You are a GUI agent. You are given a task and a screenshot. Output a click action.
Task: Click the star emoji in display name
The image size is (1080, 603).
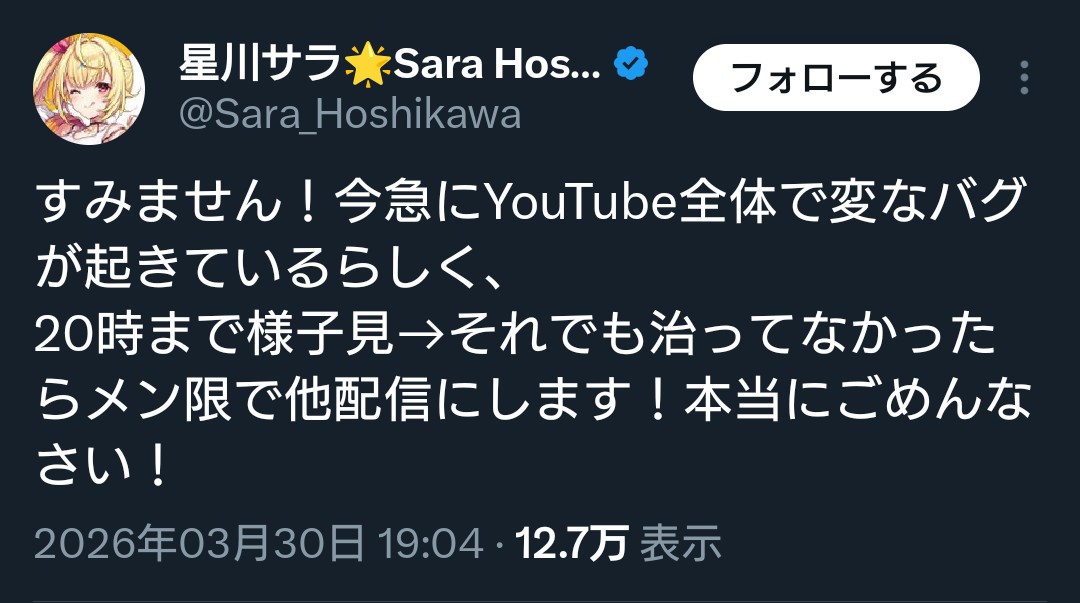pos(366,64)
